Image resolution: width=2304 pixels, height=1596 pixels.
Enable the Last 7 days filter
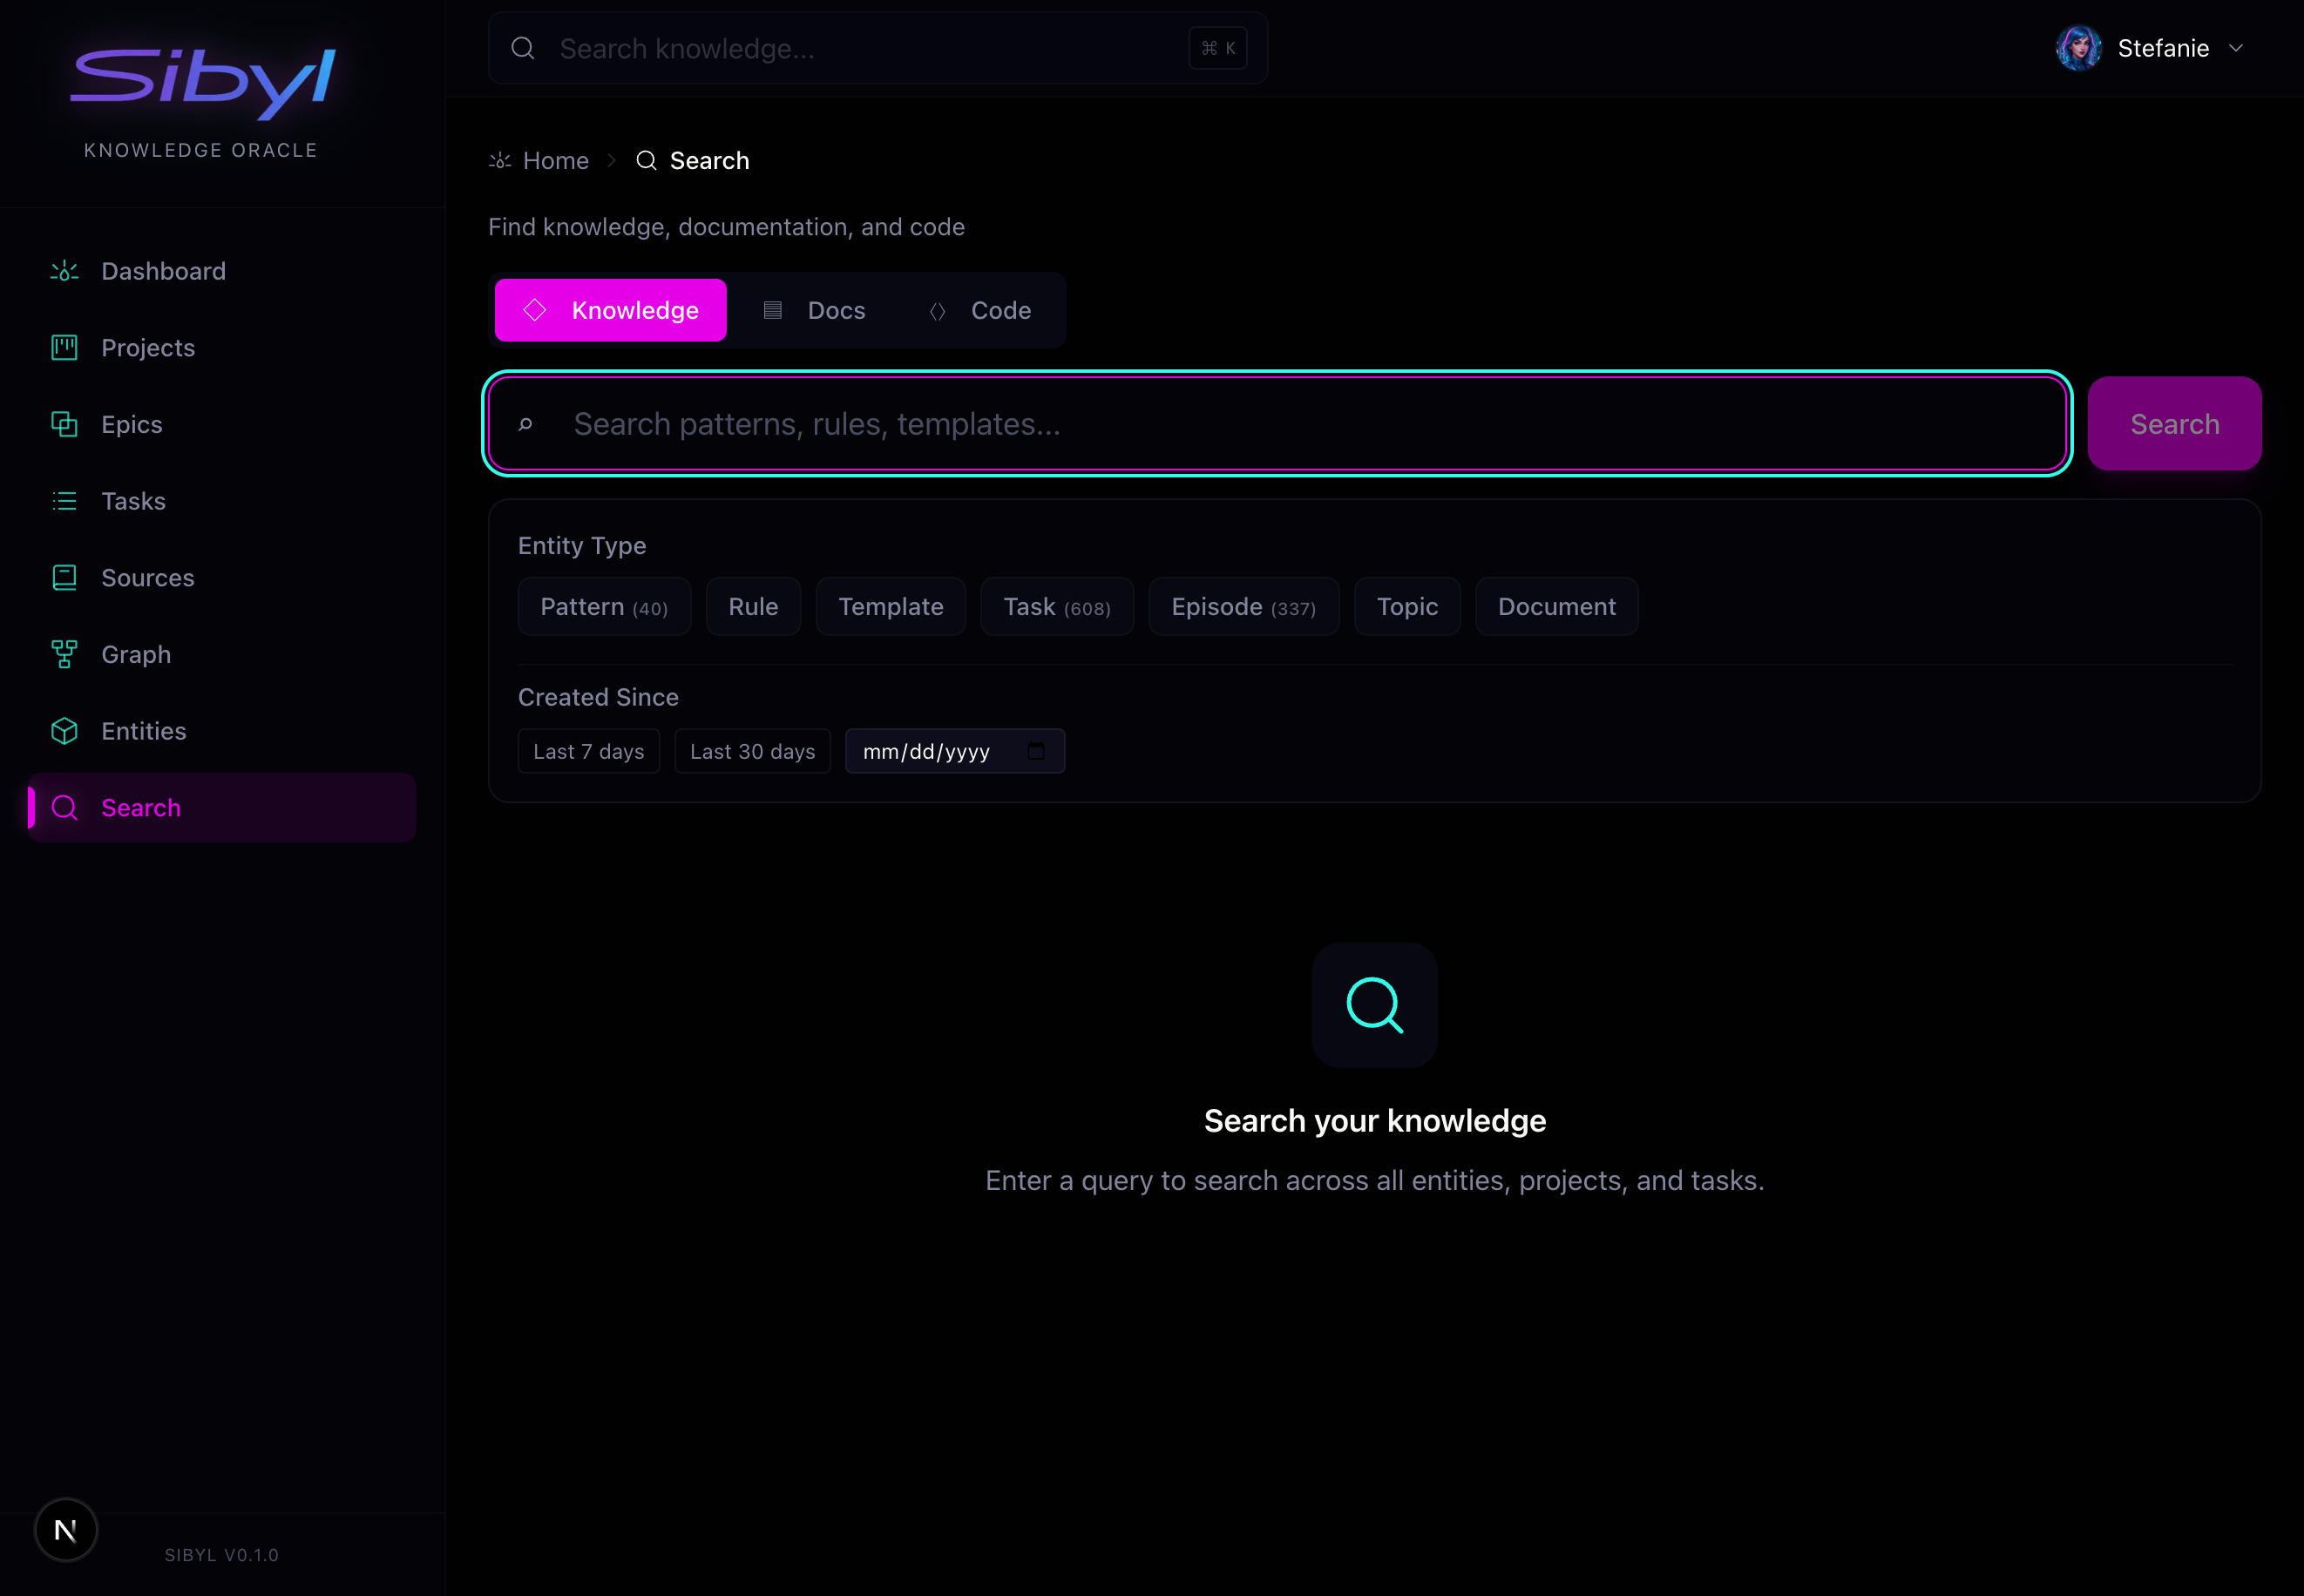click(588, 751)
